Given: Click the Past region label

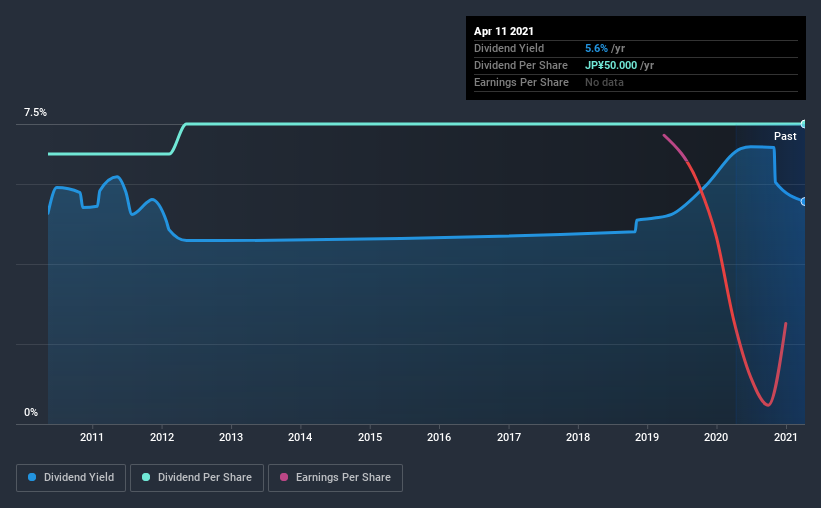Looking at the screenshot, I should 785,136.
